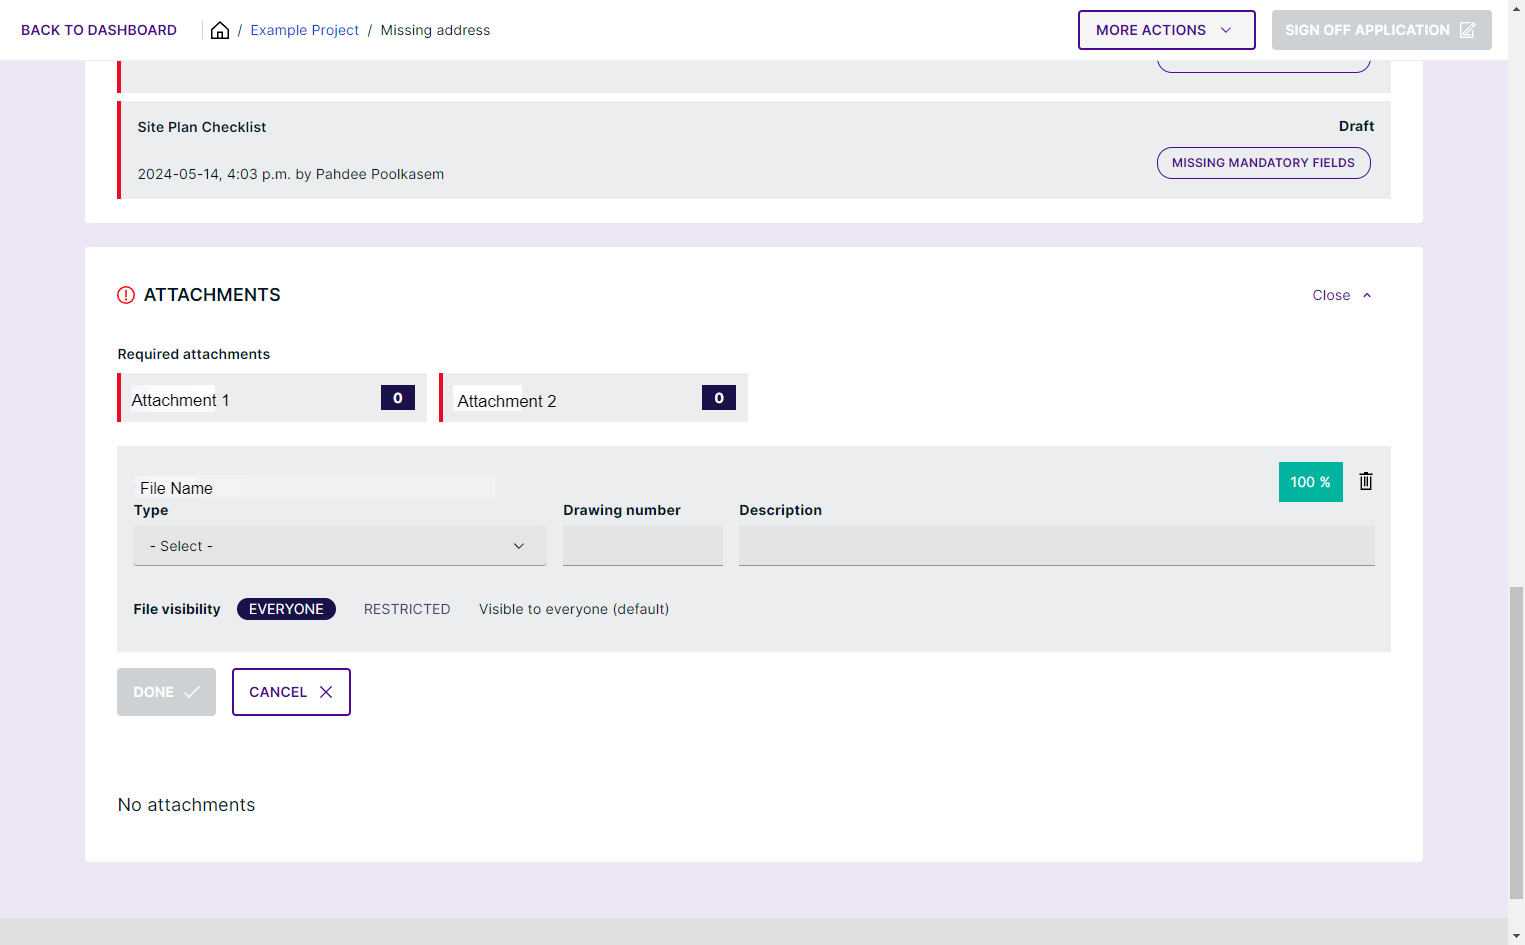Click the Attachment 1 required tile
The width and height of the screenshot is (1525, 945).
[x=272, y=398]
